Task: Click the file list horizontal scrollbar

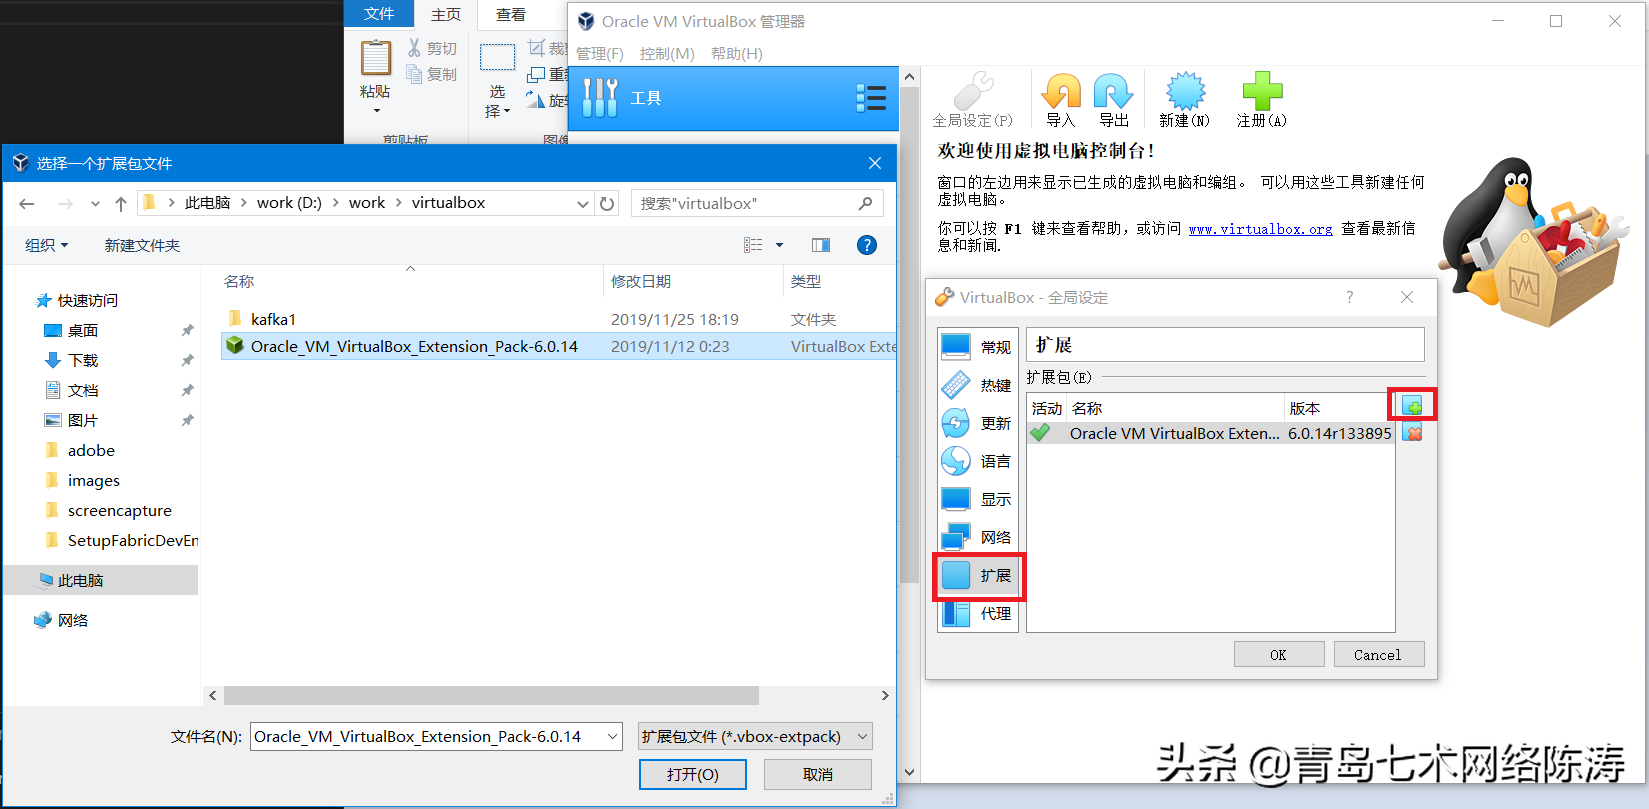Action: click(491, 695)
